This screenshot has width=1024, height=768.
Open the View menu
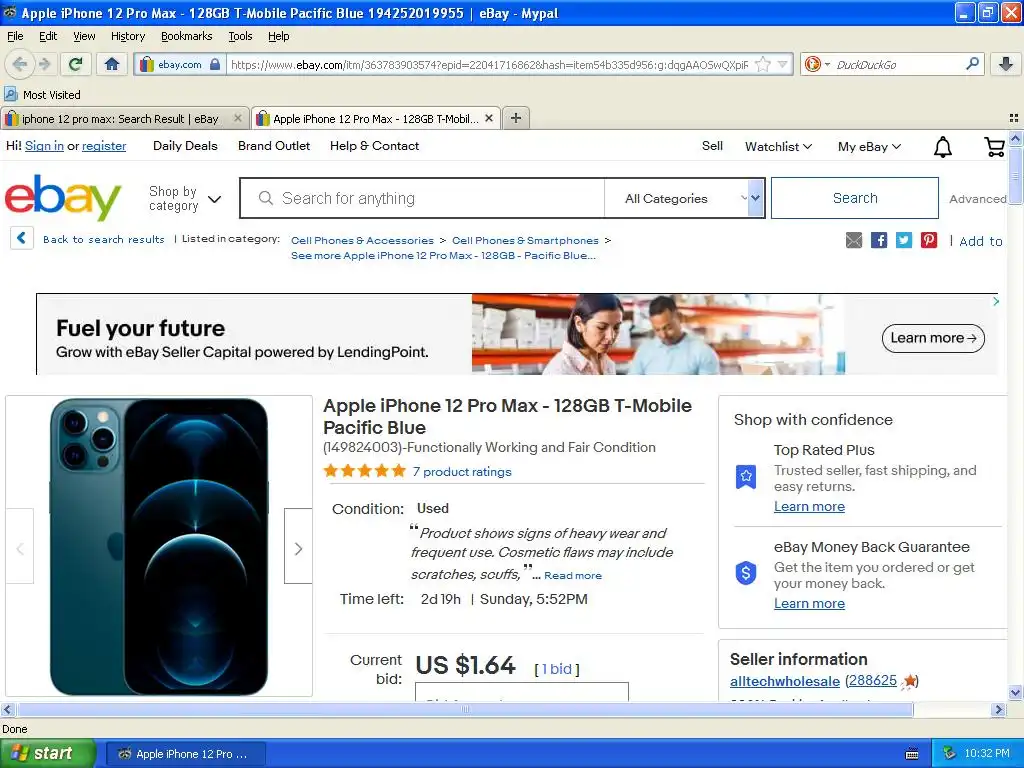84,36
